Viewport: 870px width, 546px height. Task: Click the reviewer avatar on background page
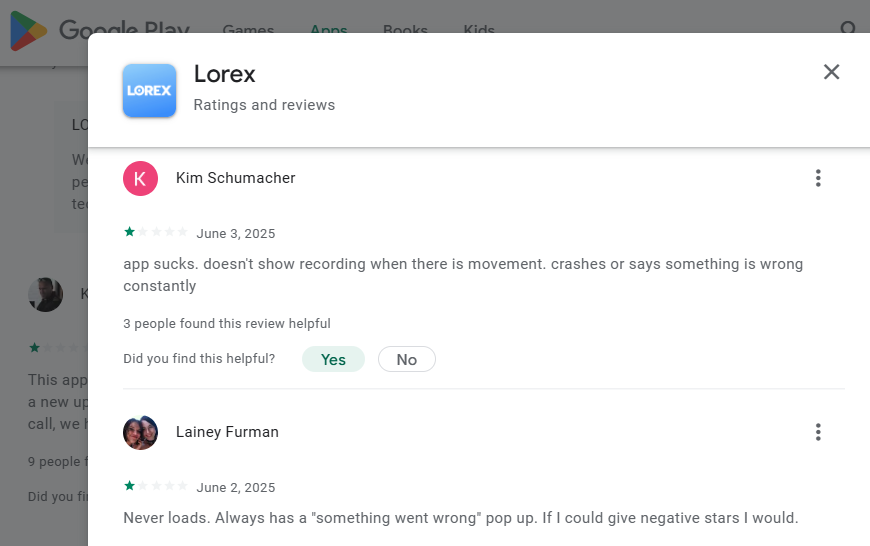(45, 294)
